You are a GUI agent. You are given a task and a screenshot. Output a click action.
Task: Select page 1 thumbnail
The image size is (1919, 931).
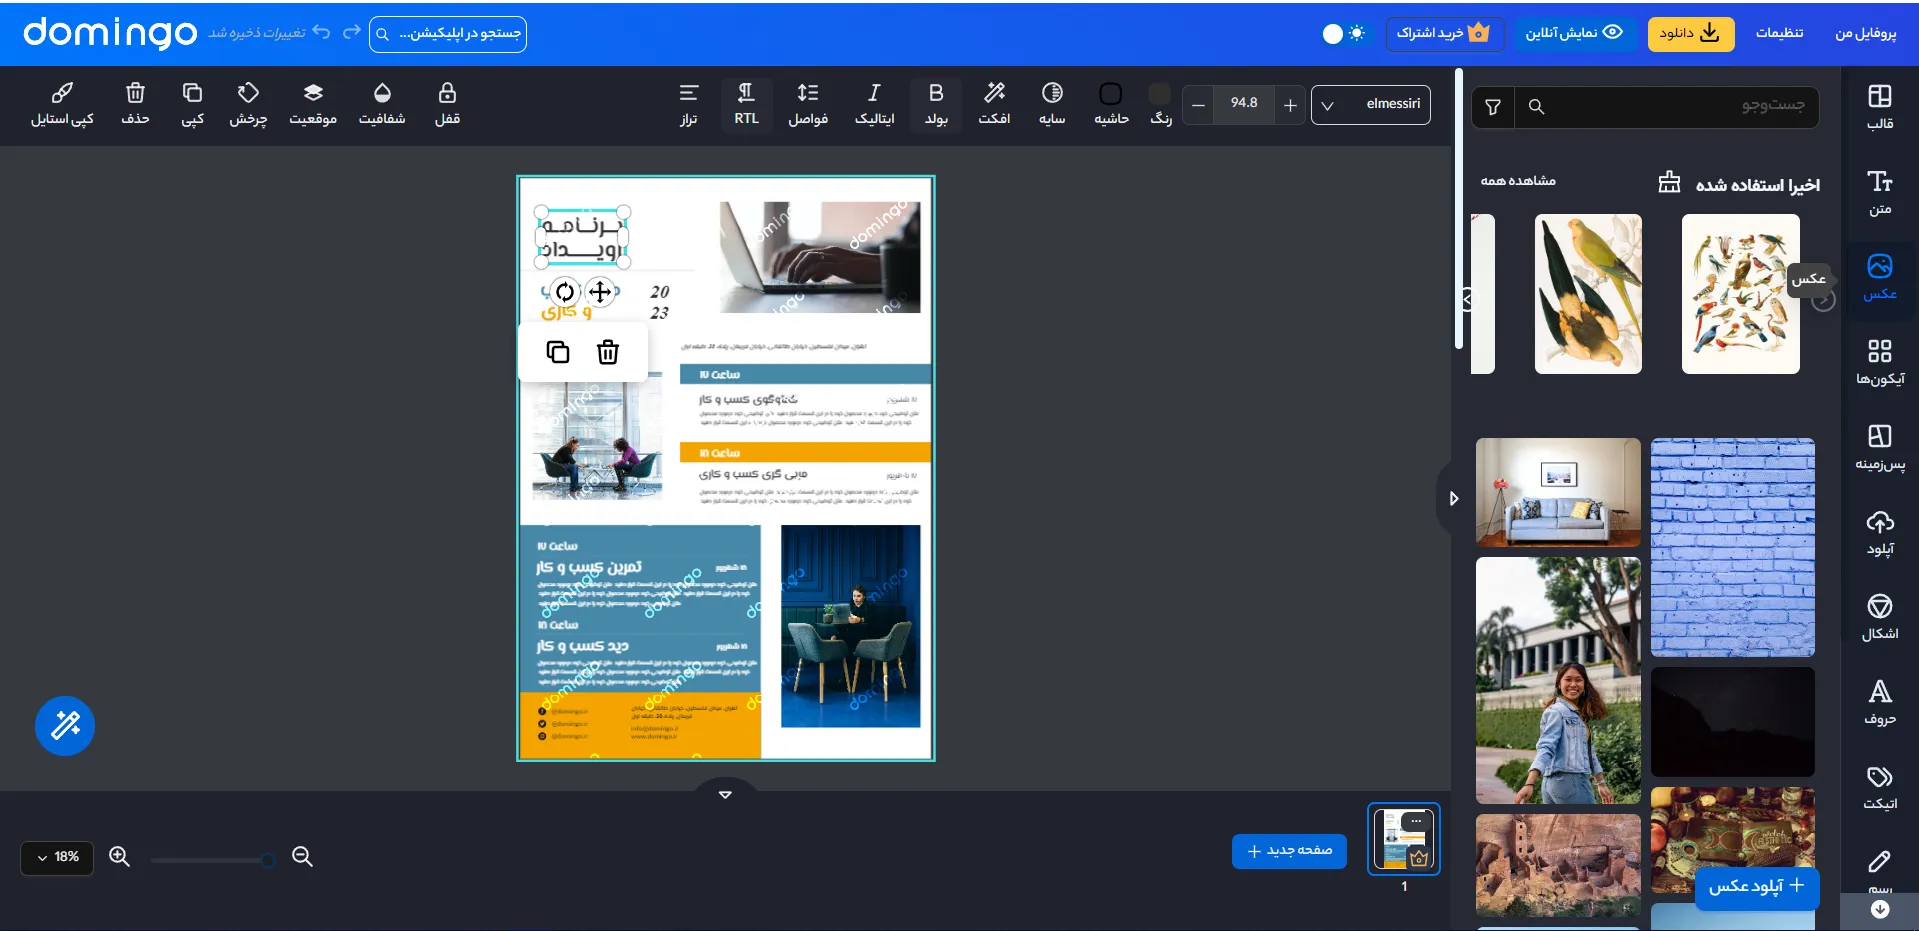1404,839
